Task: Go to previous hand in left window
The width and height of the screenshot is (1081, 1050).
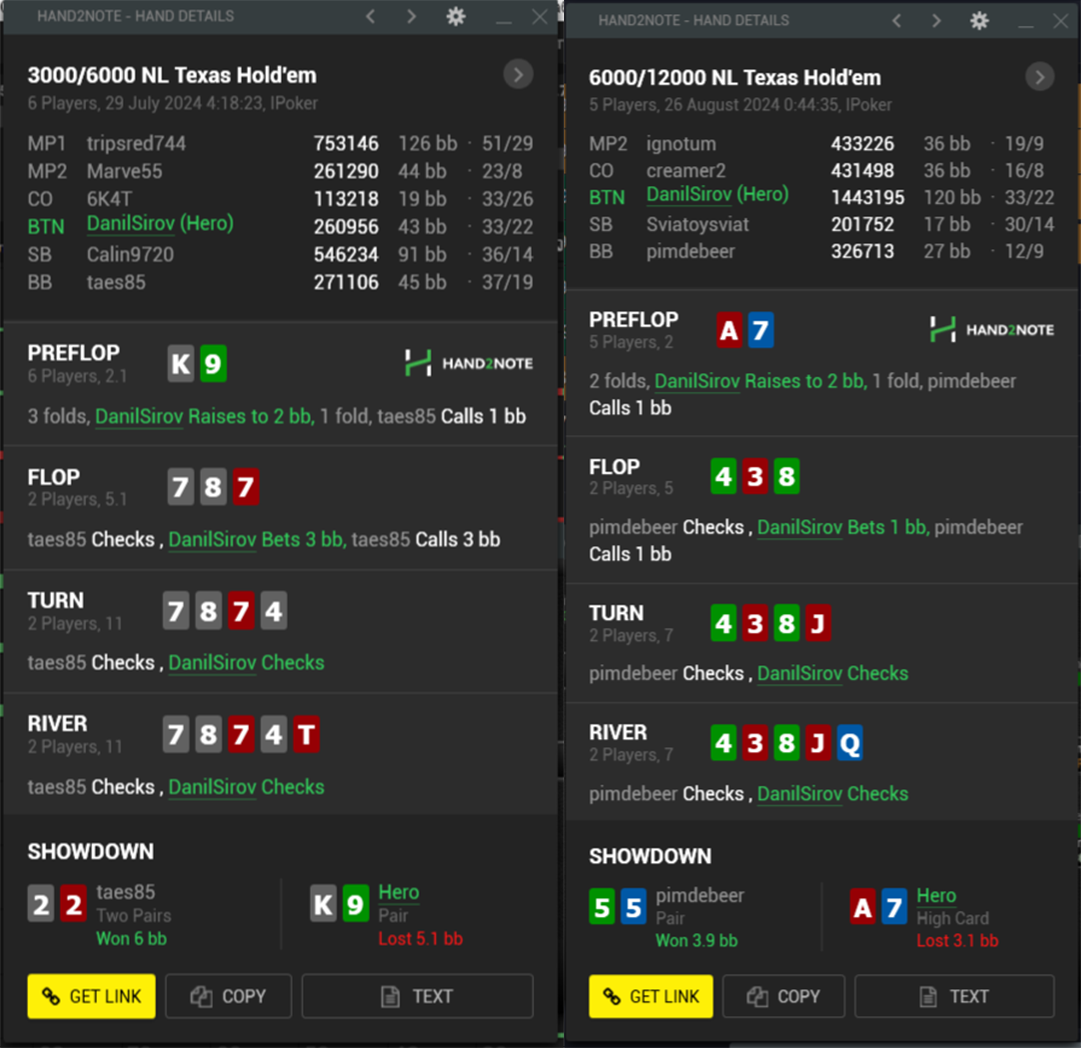Action: [371, 16]
